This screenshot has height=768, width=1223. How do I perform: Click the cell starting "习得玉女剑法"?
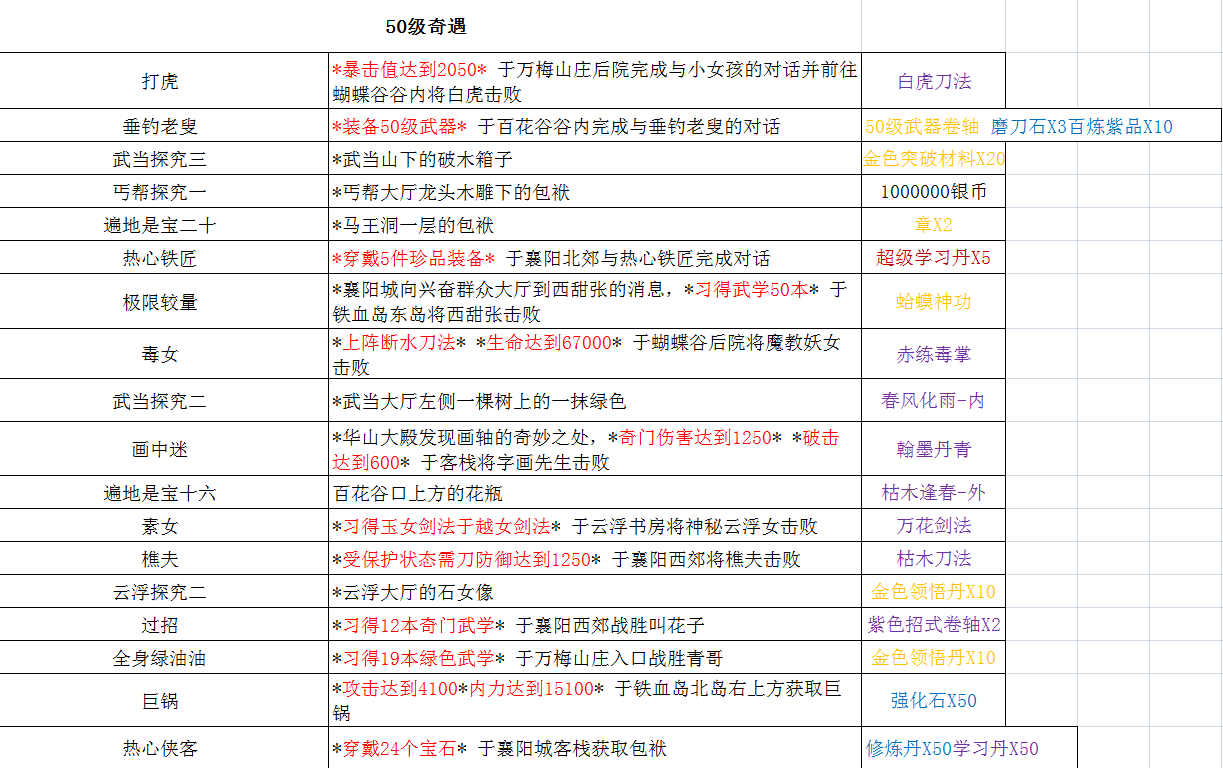point(595,526)
